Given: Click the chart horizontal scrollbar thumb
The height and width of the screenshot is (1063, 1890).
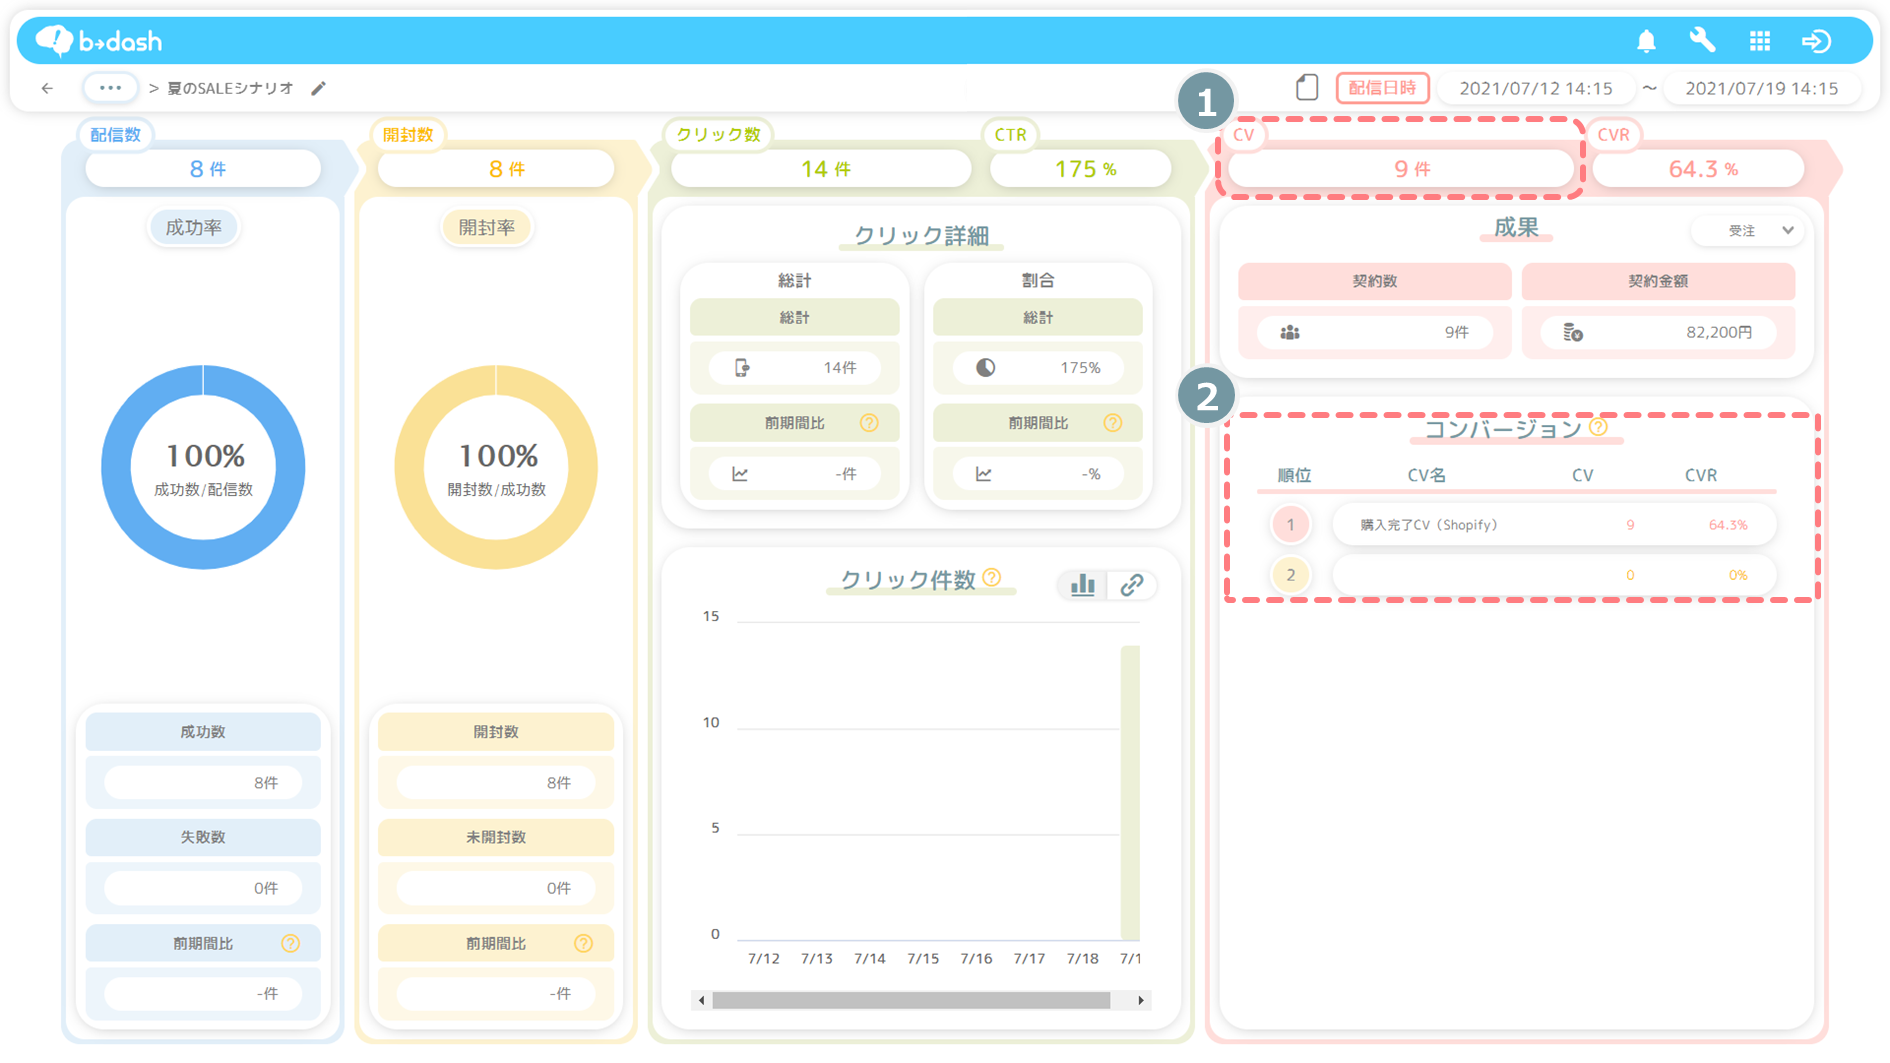Looking at the screenshot, I should [x=911, y=1000].
